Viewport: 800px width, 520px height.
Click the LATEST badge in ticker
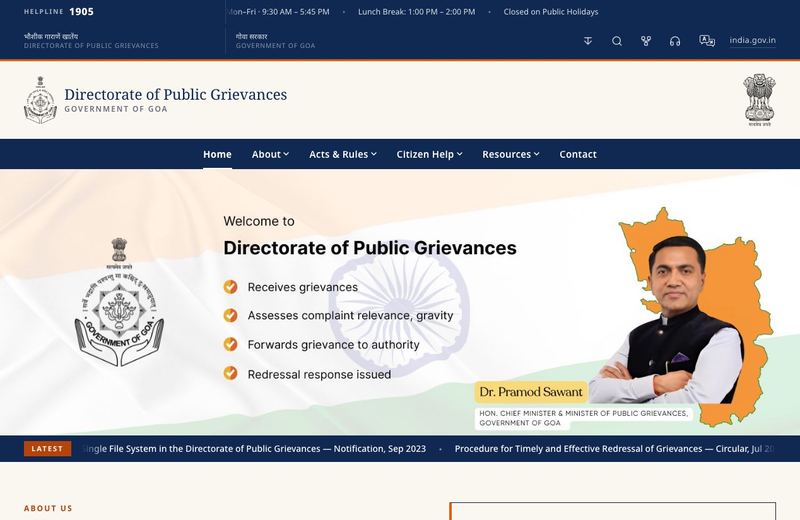click(x=47, y=449)
